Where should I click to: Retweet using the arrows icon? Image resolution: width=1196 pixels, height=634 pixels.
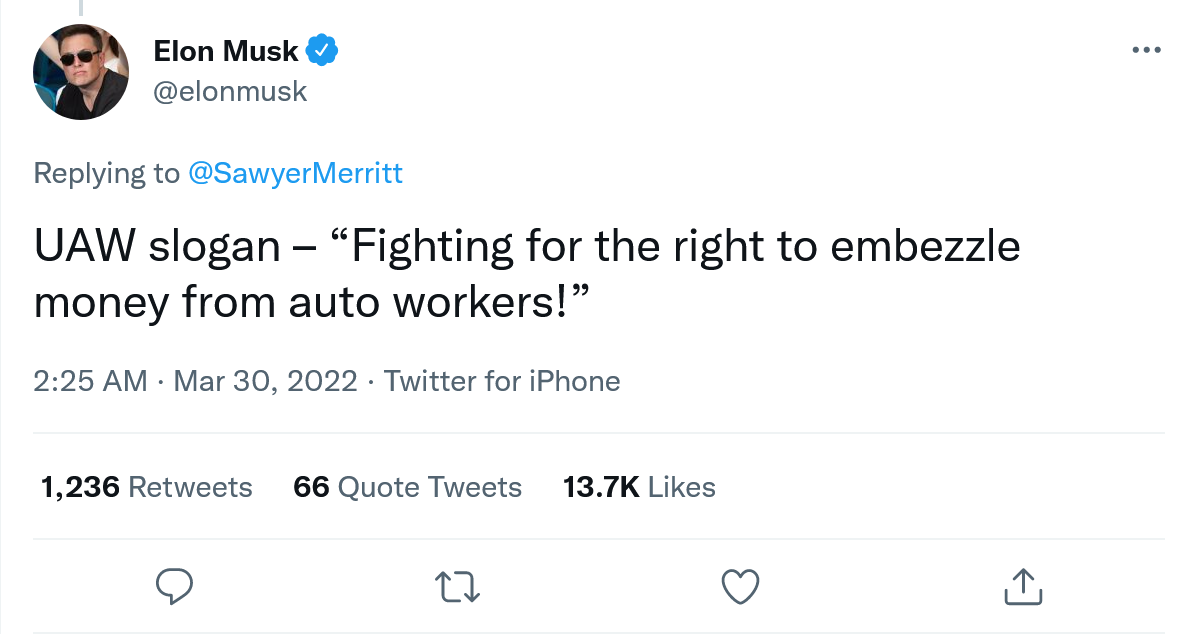pos(457,586)
